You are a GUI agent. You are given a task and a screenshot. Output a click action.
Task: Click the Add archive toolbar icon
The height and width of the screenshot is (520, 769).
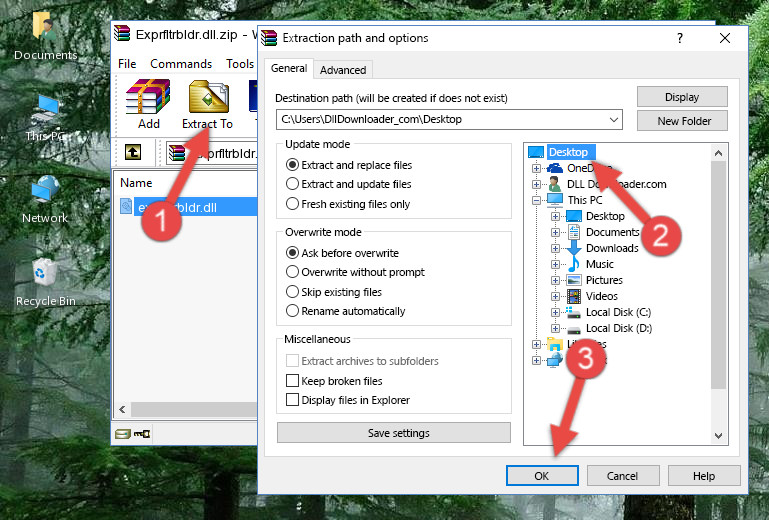tap(148, 104)
